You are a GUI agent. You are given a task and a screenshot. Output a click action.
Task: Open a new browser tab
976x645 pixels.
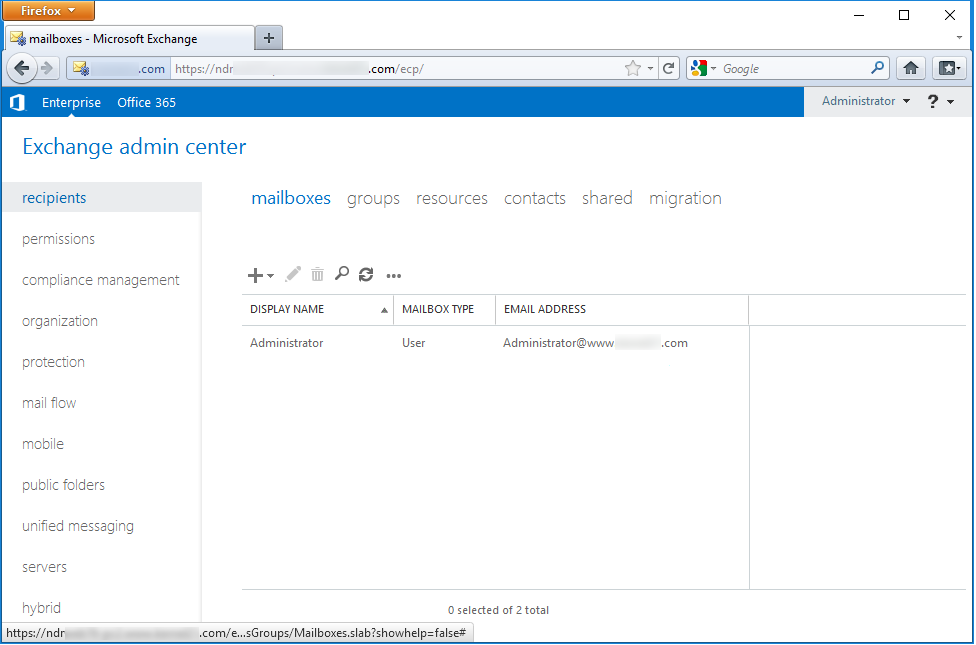point(269,38)
